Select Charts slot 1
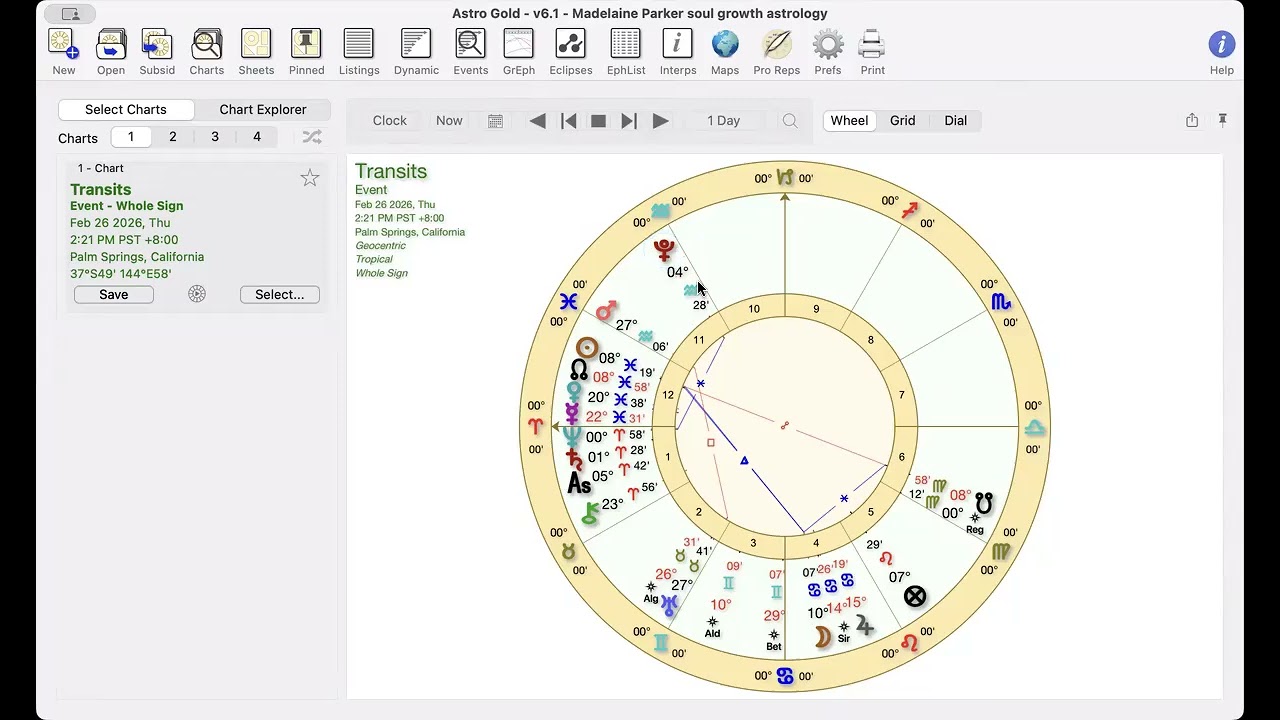Screen dimensions: 1280x720 (131, 137)
